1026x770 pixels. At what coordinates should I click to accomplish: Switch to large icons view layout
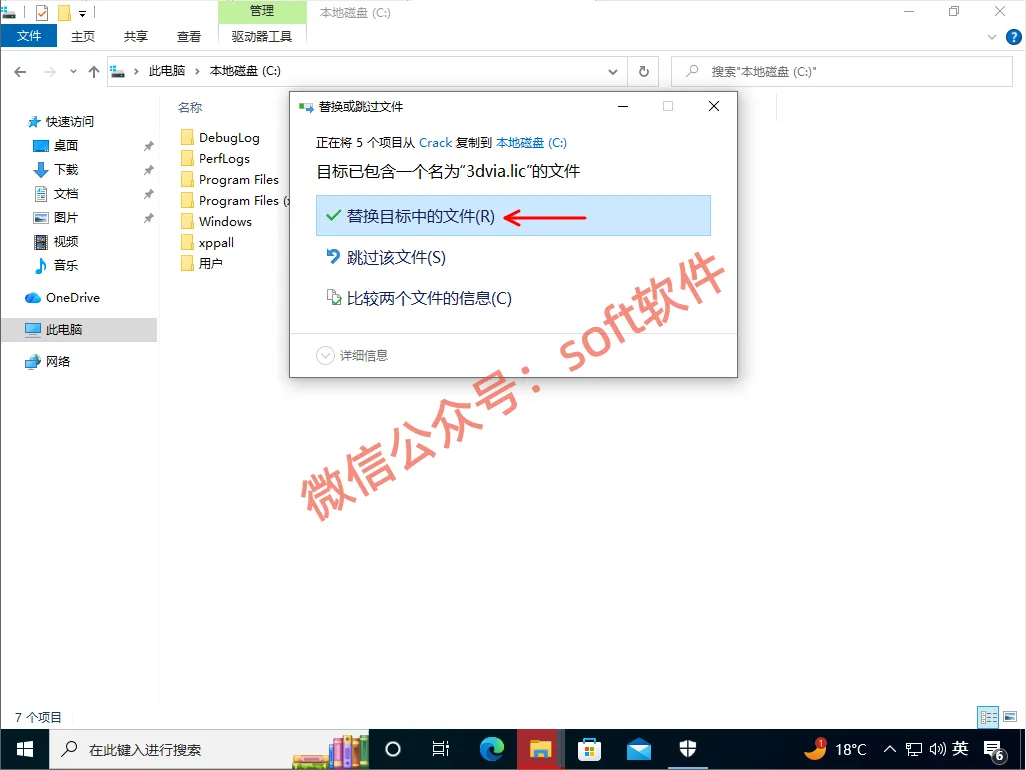[1010, 717]
